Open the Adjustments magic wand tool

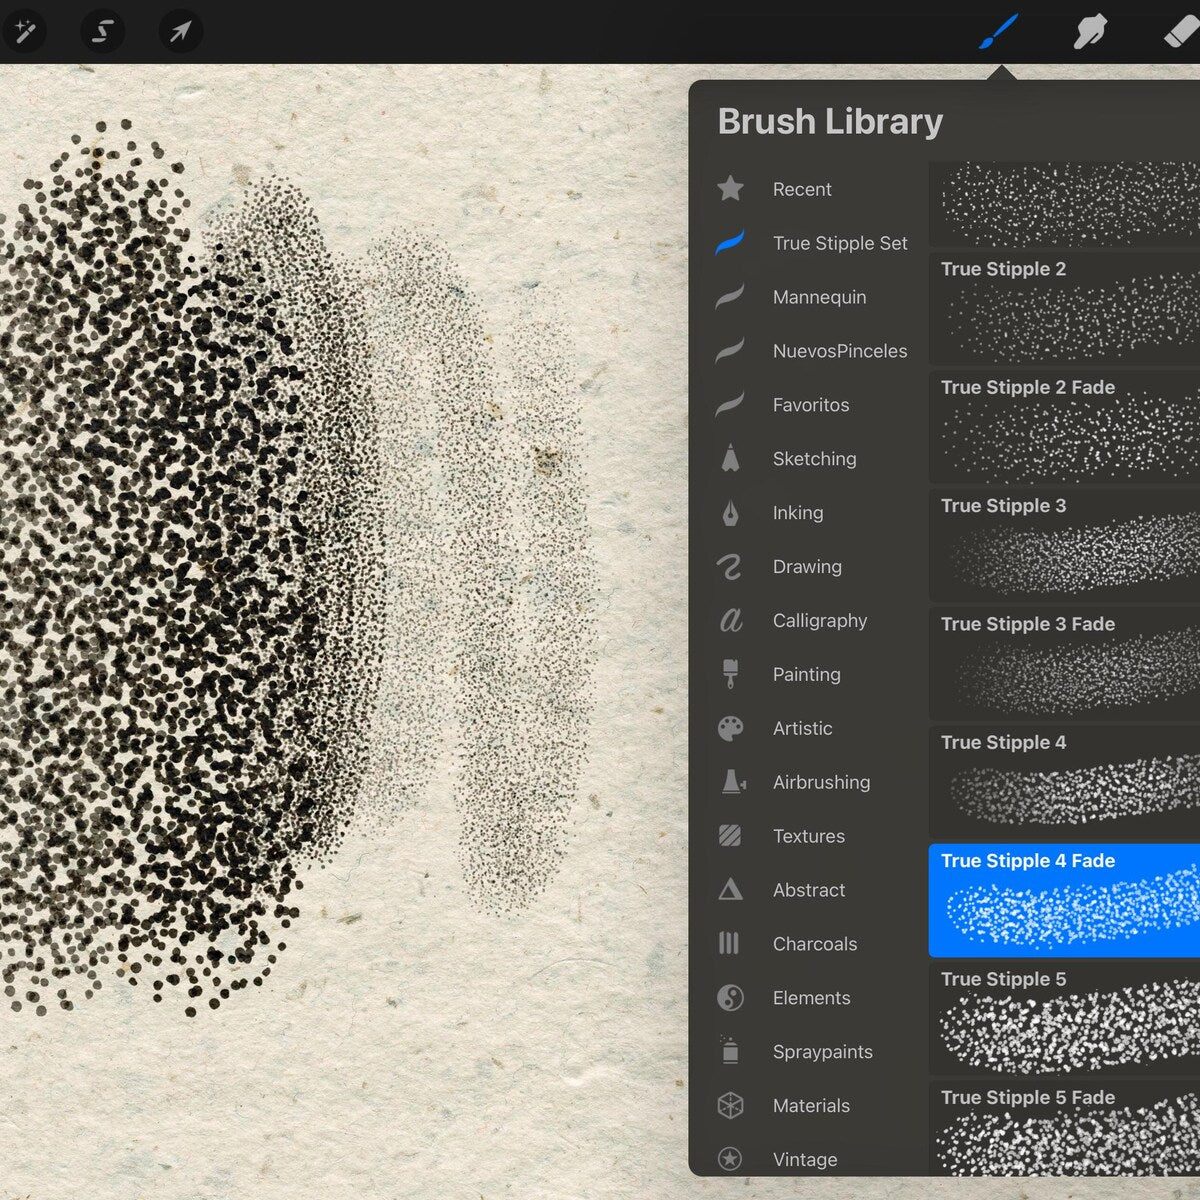[24, 32]
